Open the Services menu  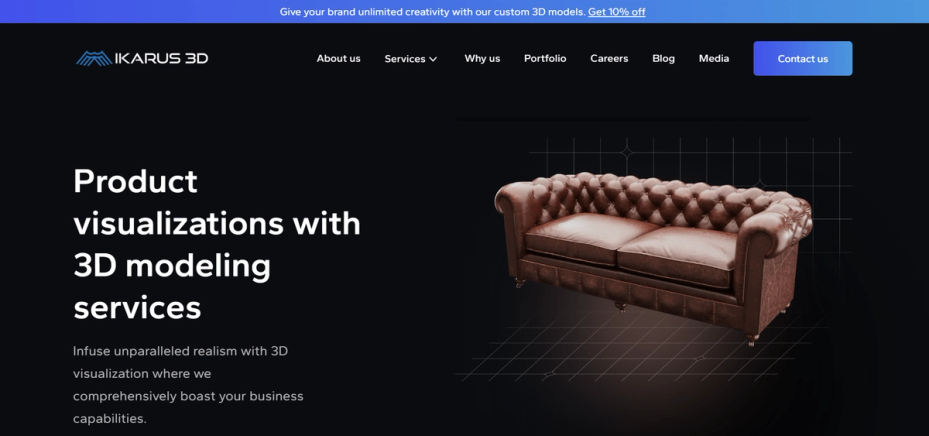tap(411, 59)
